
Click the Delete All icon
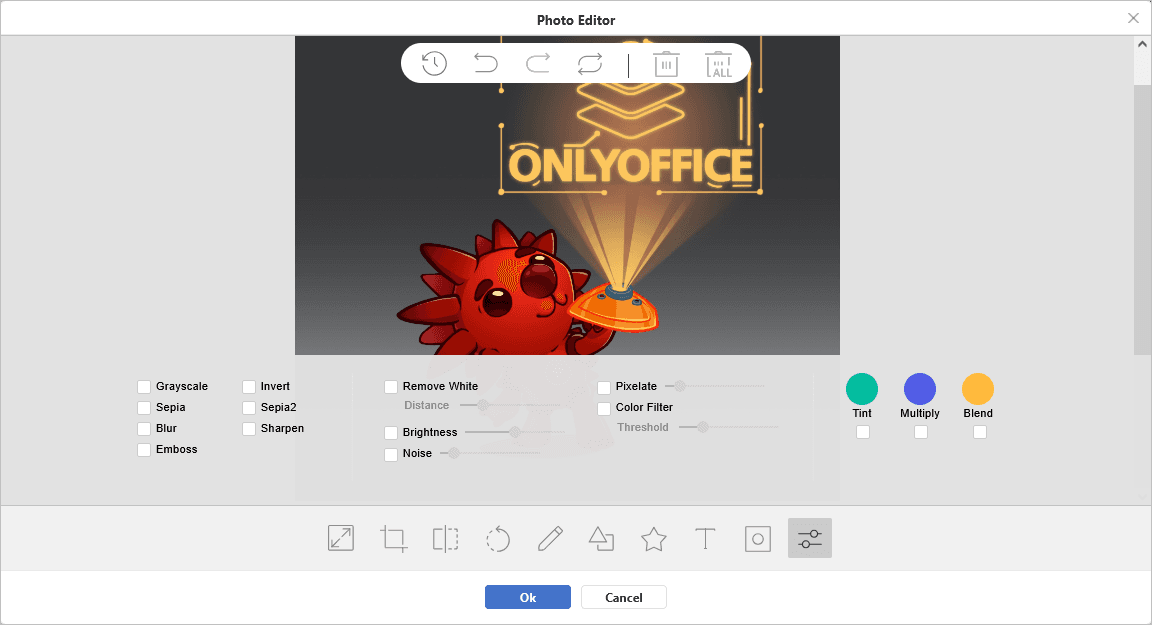tap(718, 63)
